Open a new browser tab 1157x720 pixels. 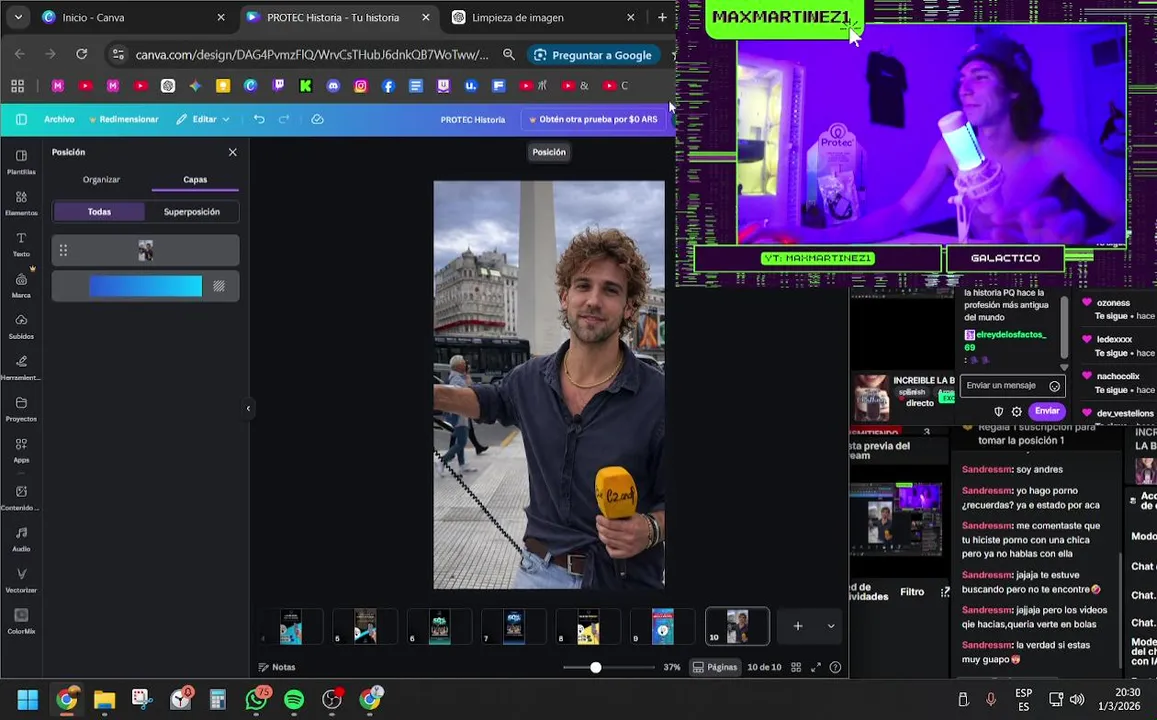point(662,17)
